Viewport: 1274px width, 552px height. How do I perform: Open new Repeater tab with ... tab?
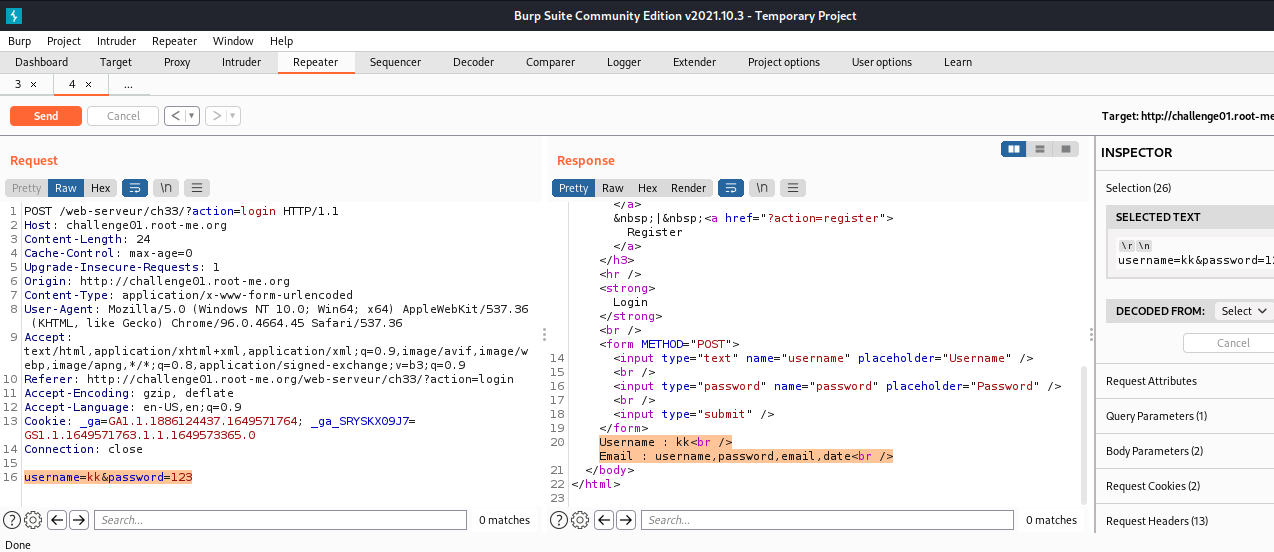[128, 85]
